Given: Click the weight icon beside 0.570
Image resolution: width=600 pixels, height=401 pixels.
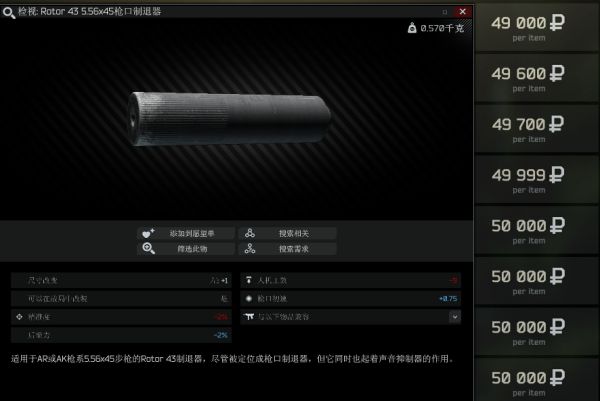Looking at the screenshot, I should 412,28.
